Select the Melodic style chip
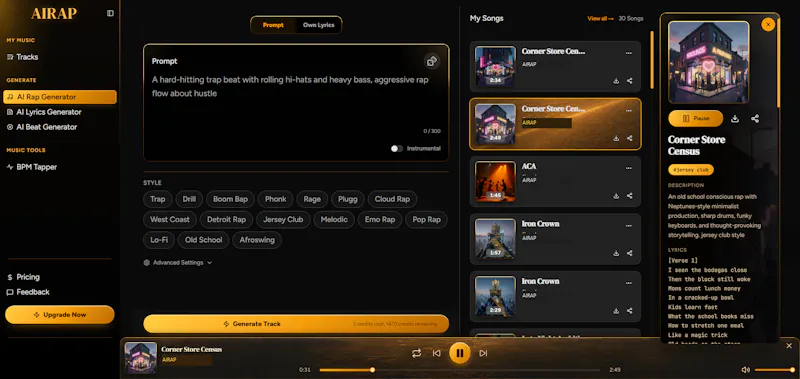Viewport: 800px width, 379px height. click(x=334, y=219)
